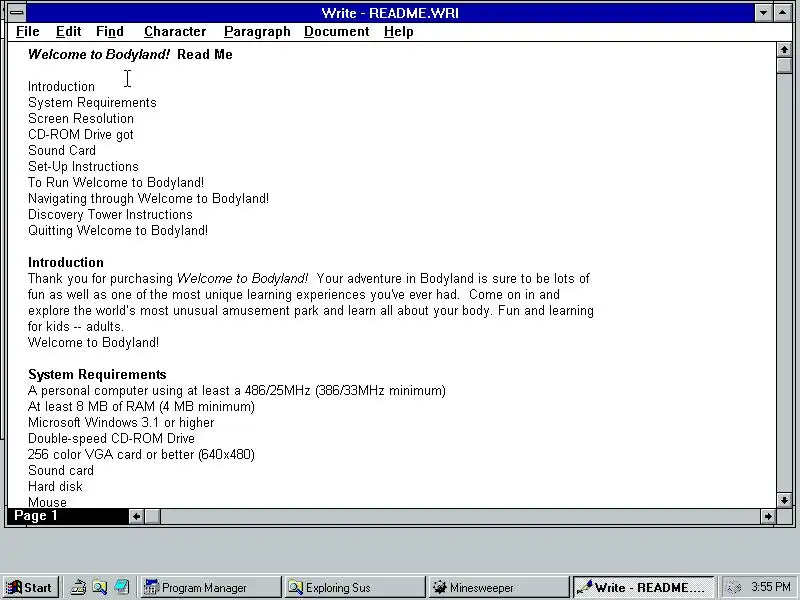Screen dimensions: 800x600
Task: Click 'System Requirements' in the contents list
Action: [x=92, y=103]
